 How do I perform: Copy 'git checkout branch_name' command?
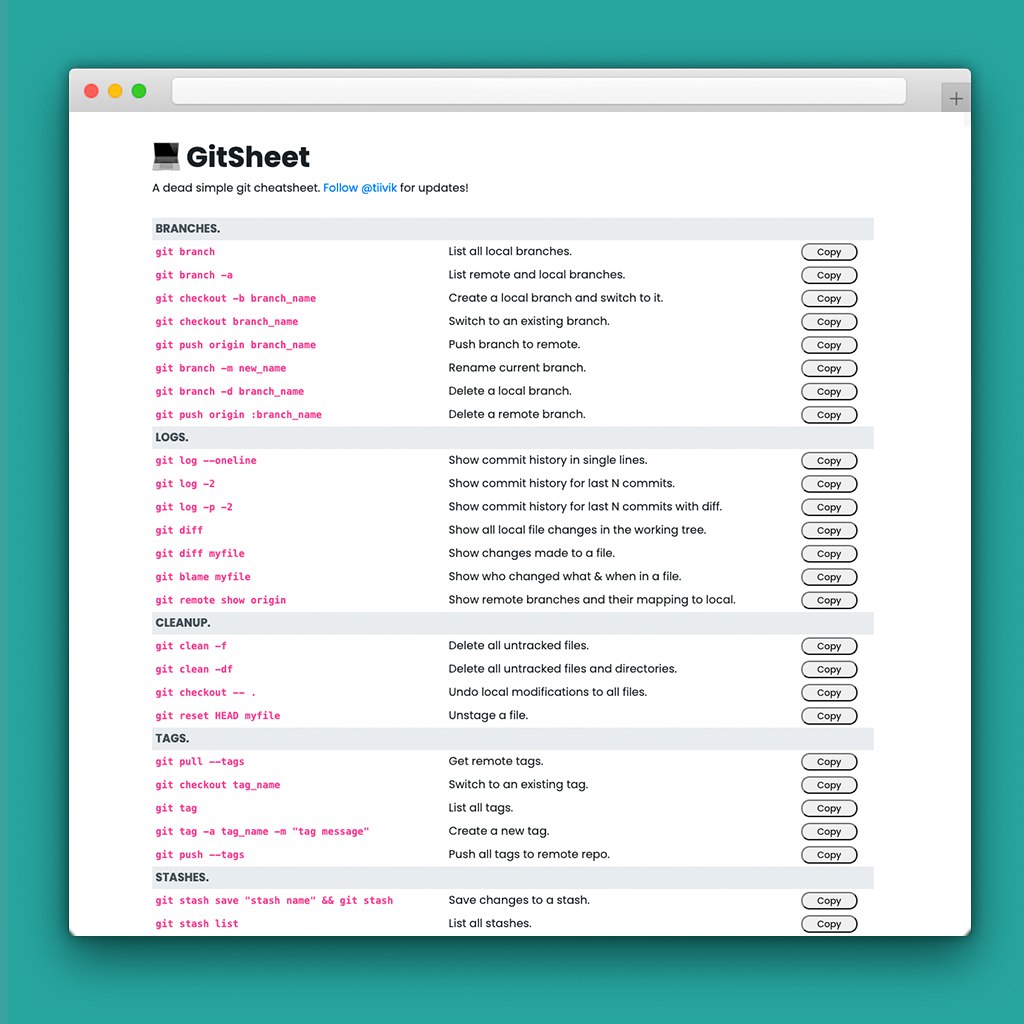pyautogui.click(x=829, y=322)
